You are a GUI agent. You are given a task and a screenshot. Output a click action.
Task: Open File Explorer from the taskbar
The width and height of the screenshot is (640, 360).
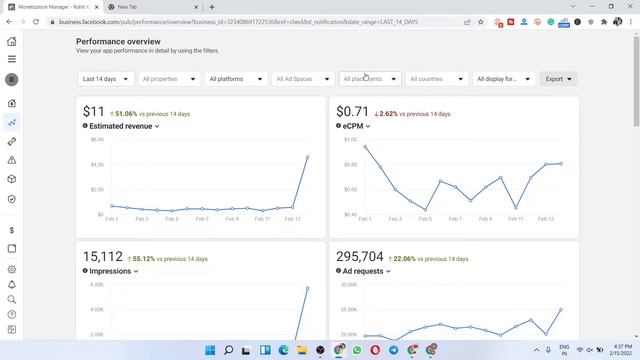(x=302, y=350)
